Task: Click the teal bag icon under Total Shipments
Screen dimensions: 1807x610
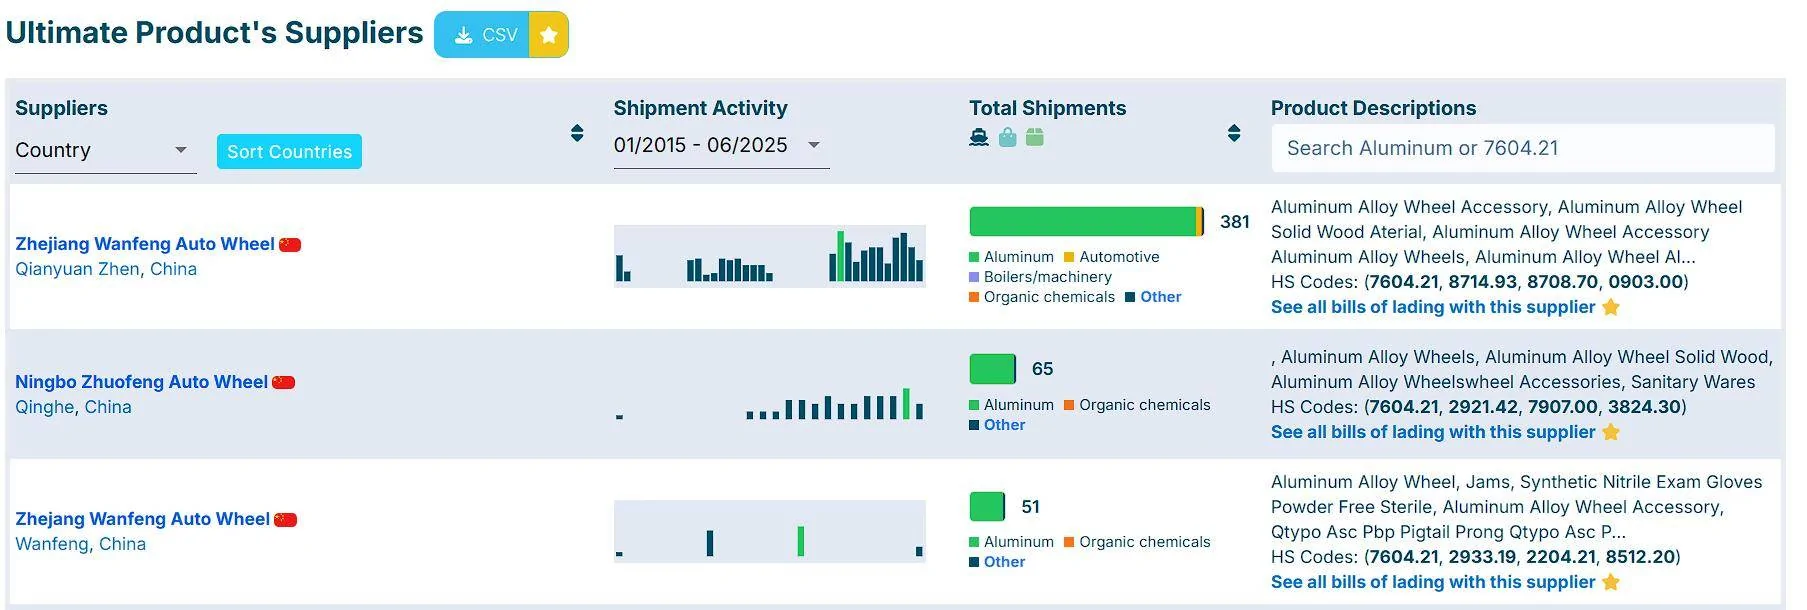Action: 1008,137
